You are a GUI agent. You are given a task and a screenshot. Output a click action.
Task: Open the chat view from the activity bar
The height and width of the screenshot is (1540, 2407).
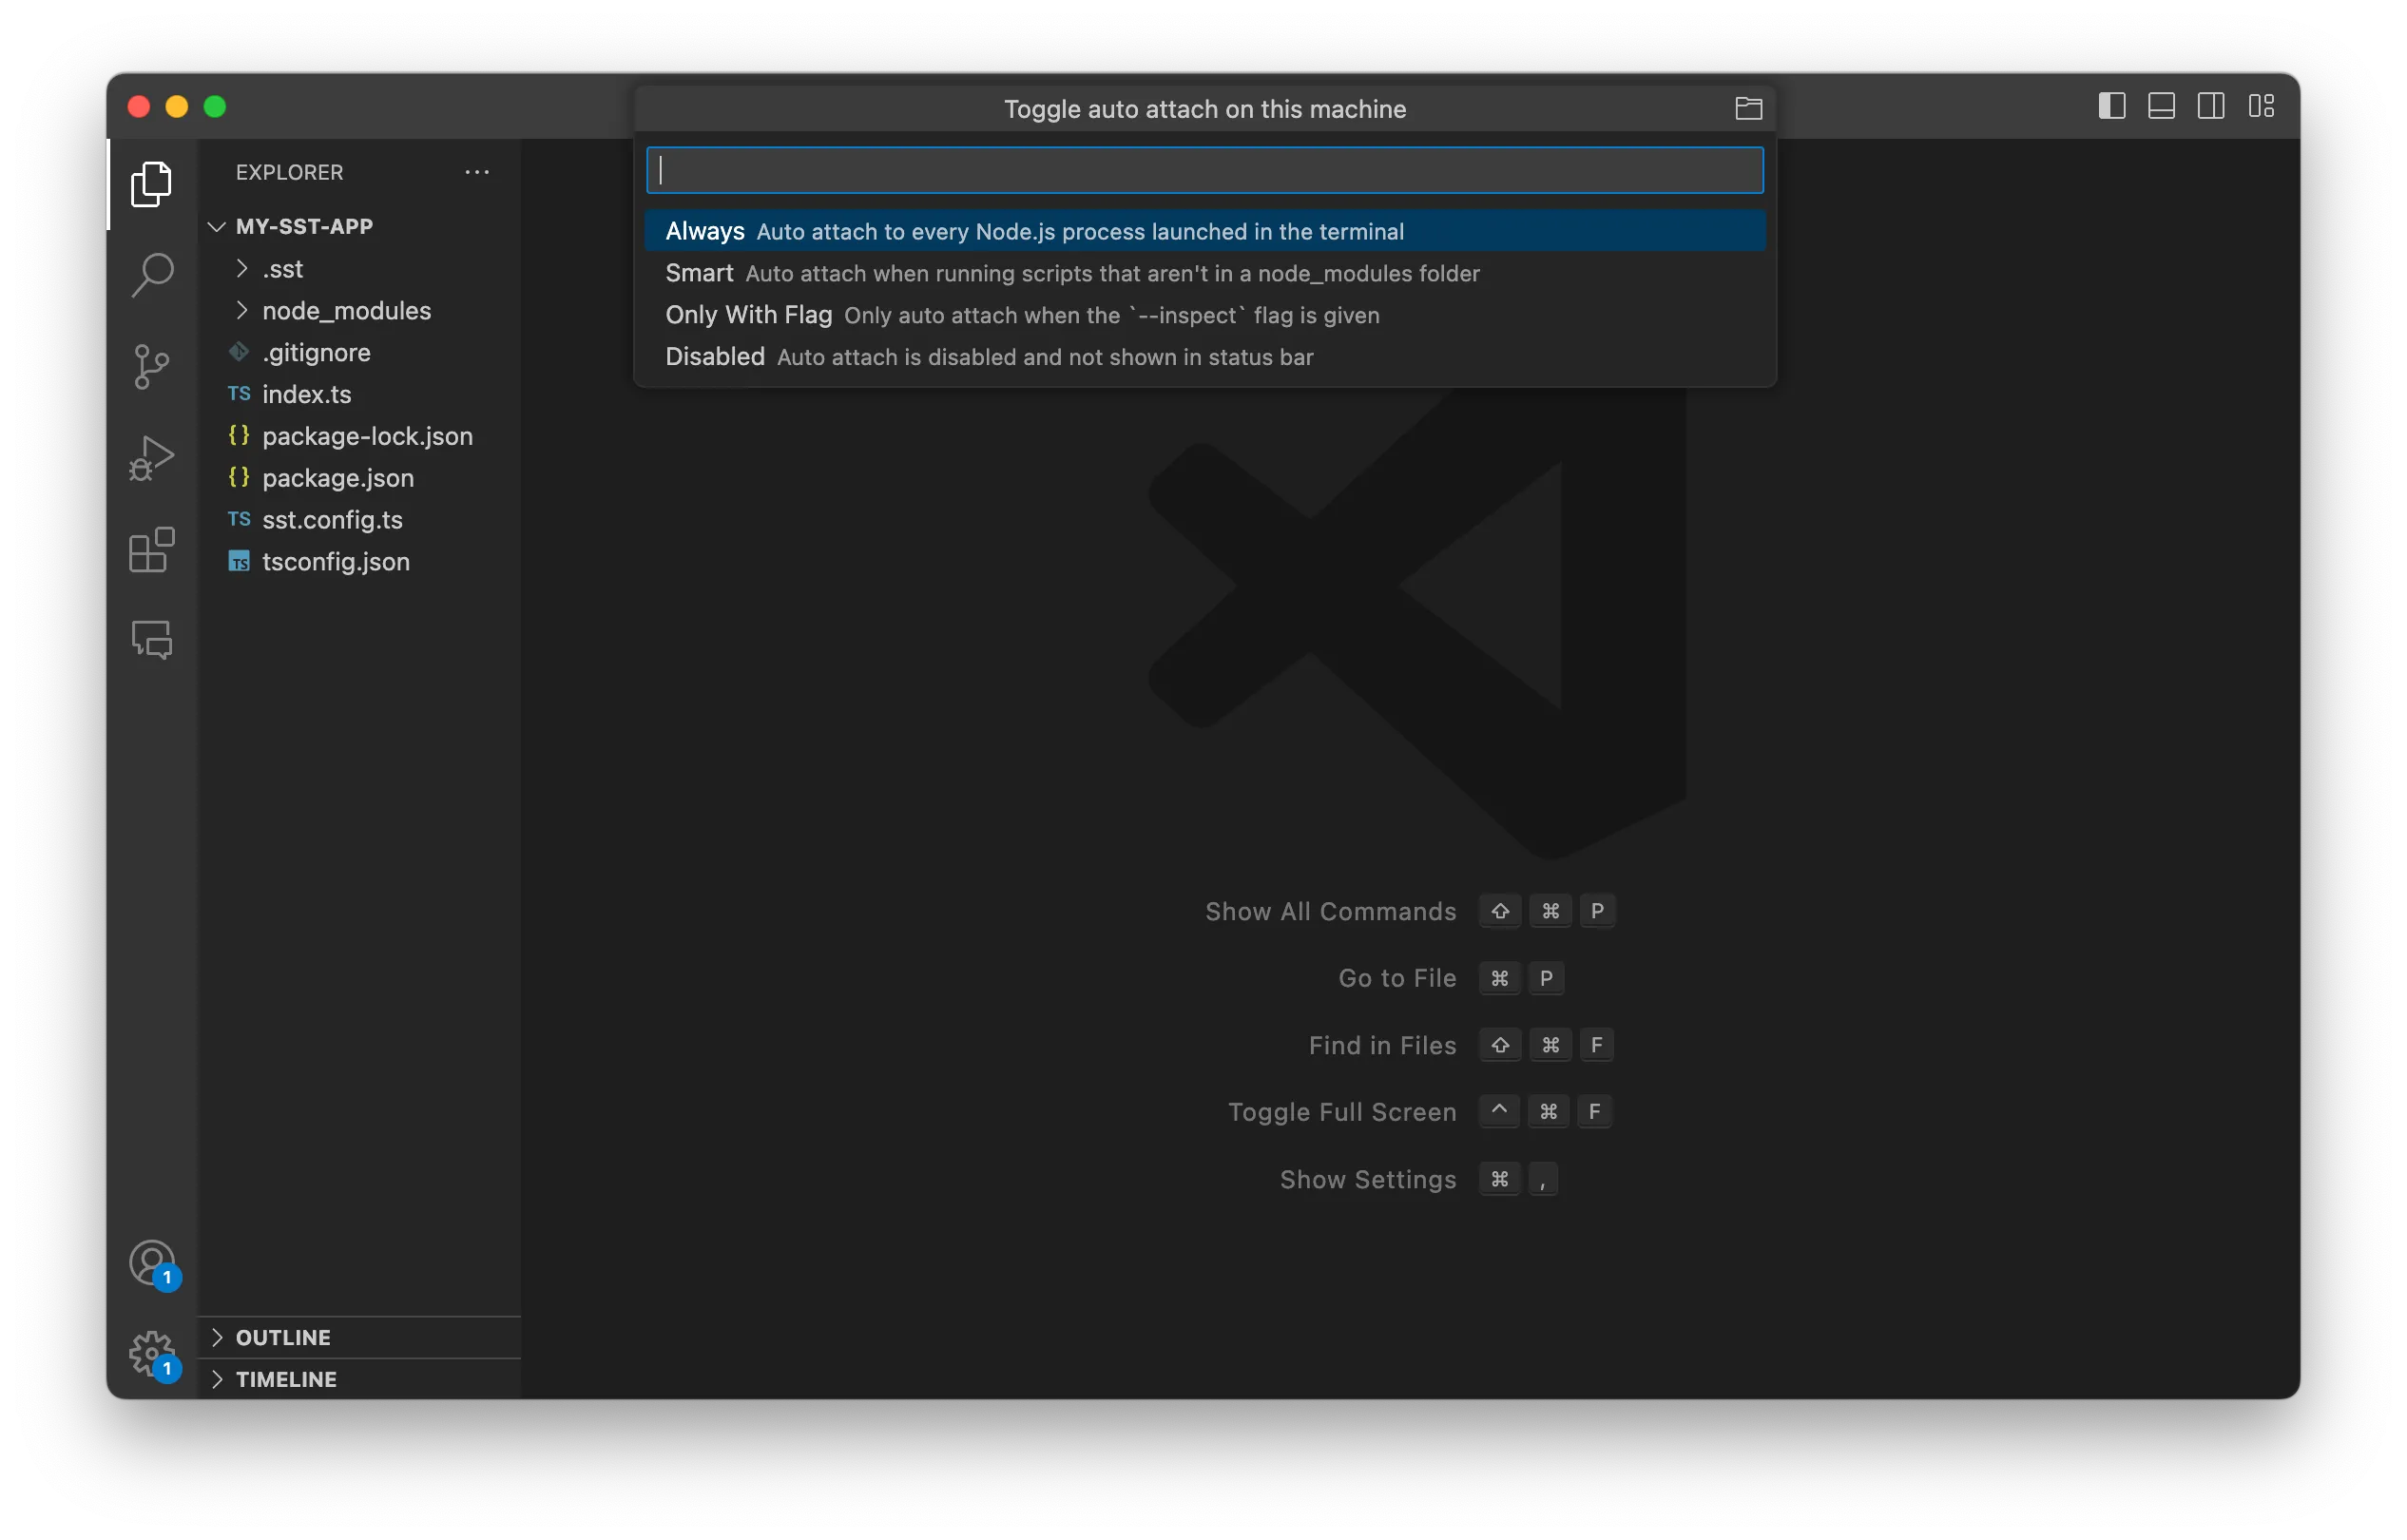(151, 640)
